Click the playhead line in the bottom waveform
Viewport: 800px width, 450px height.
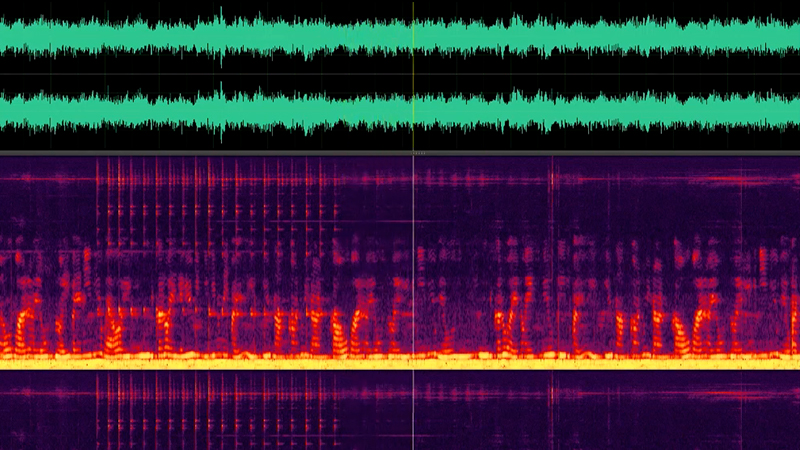coord(414,110)
